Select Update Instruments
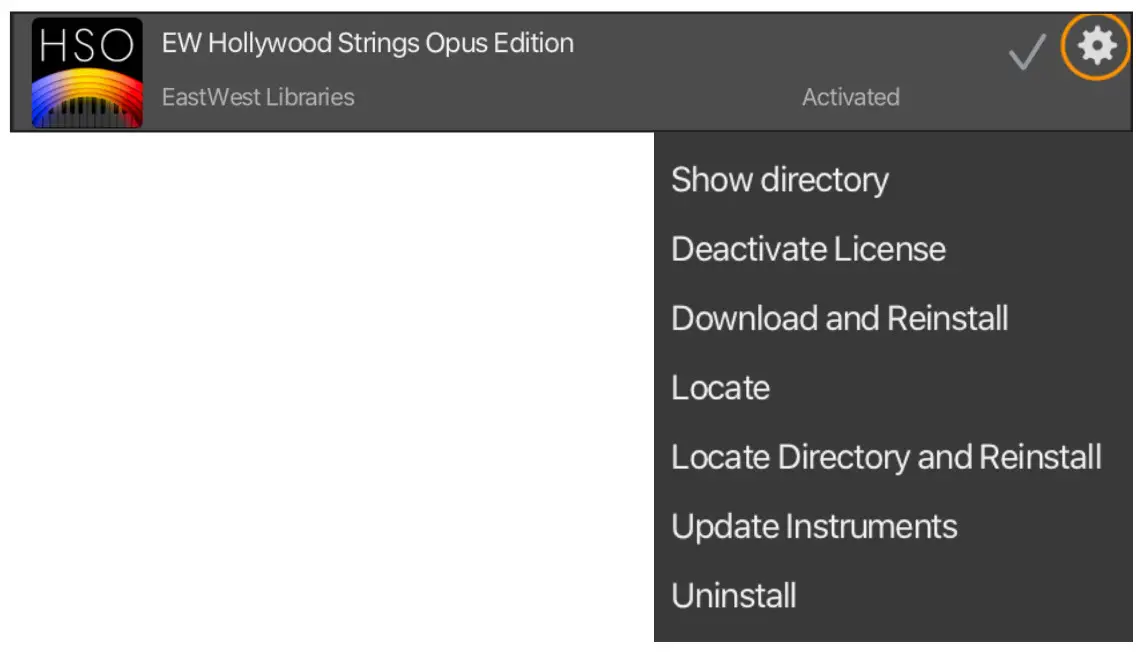Screen dimensions: 1140x653 point(815,526)
